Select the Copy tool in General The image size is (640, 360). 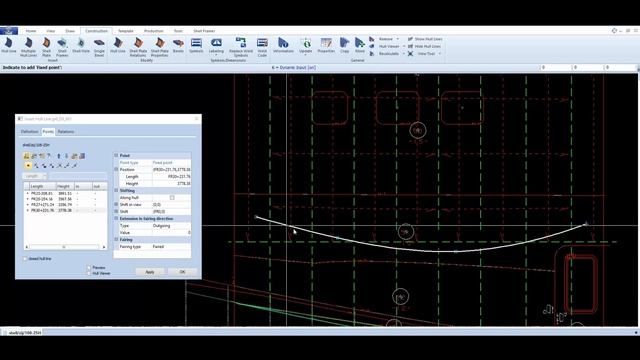(344, 46)
